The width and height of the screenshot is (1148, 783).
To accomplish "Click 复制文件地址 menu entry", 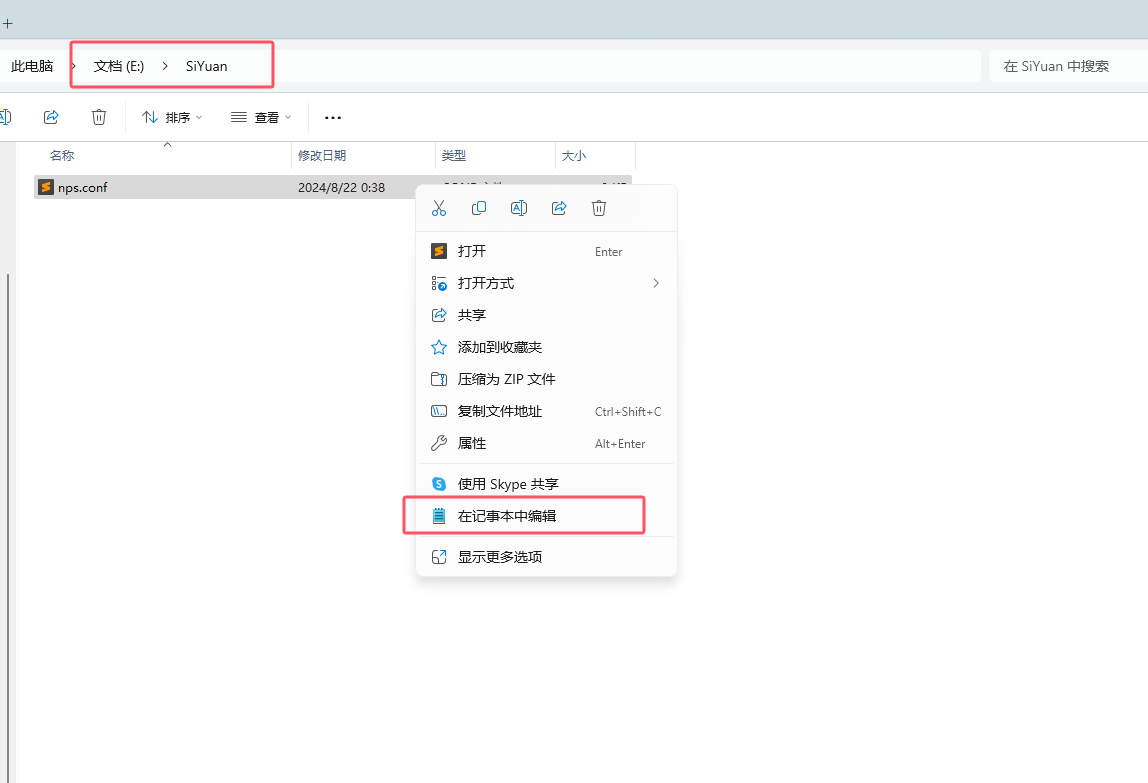I will coord(500,411).
